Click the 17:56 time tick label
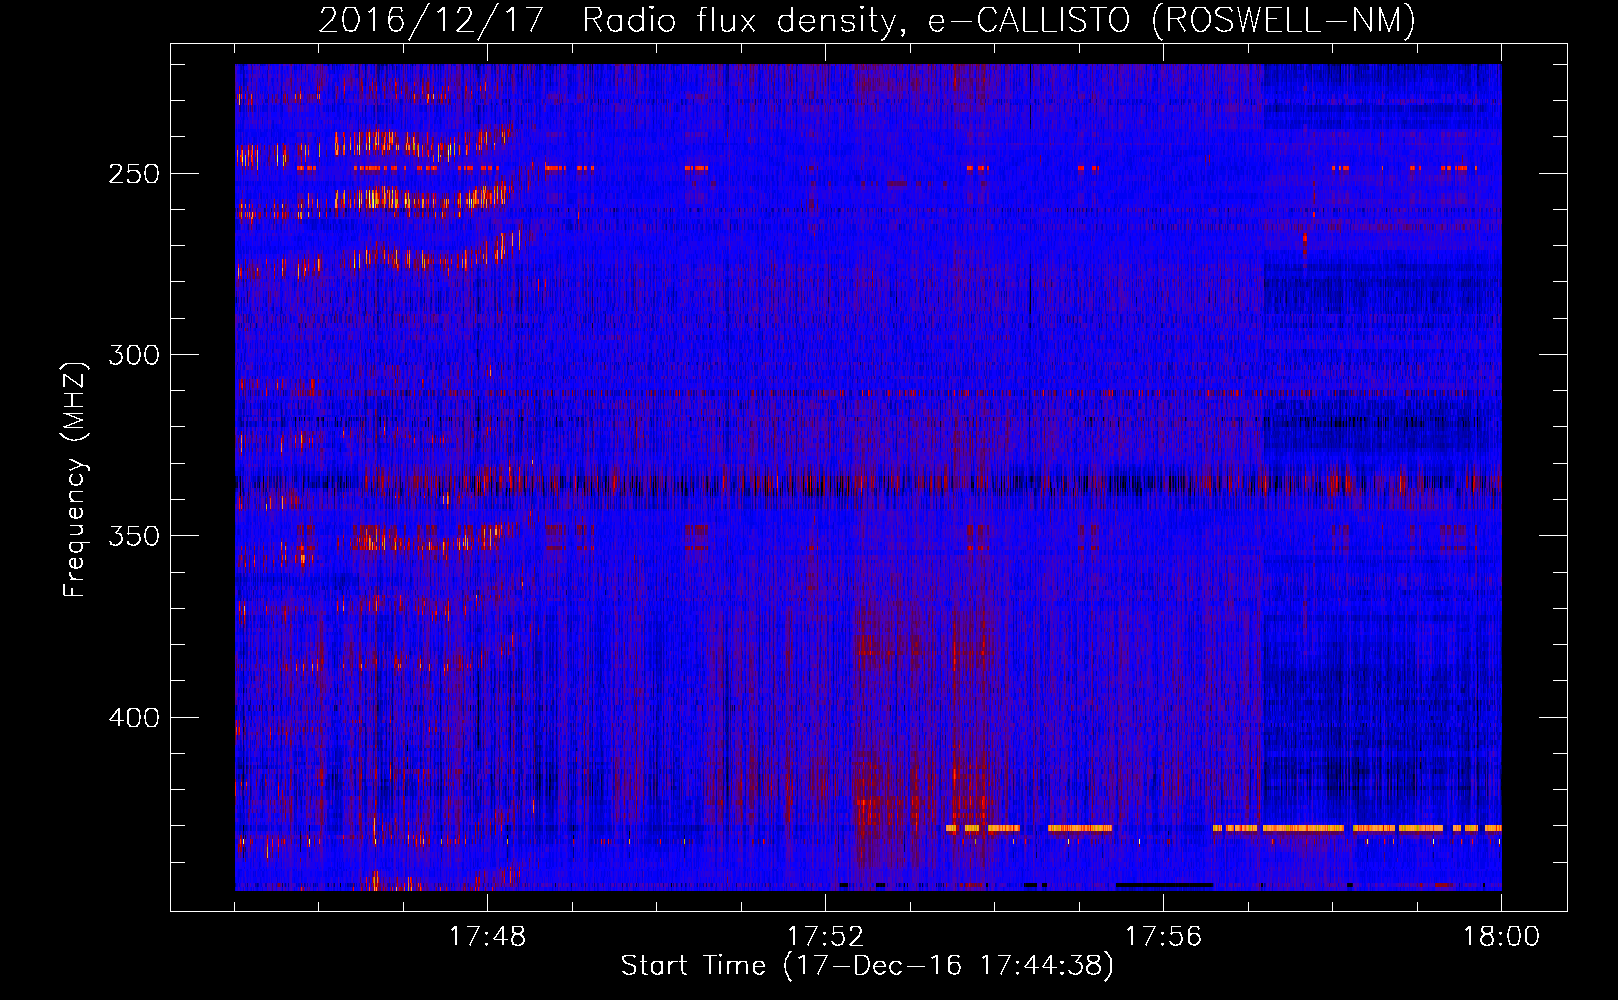The height and width of the screenshot is (1000, 1618). pyautogui.click(x=1163, y=937)
